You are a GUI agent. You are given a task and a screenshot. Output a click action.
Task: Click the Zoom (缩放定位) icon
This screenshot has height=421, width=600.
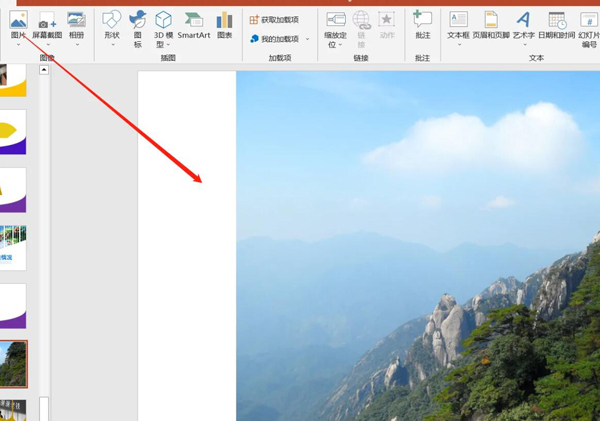click(336, 19)
